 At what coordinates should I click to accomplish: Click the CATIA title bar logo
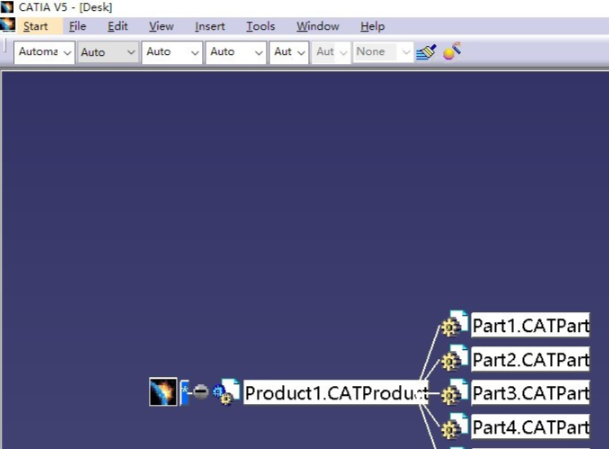point(7,7)
